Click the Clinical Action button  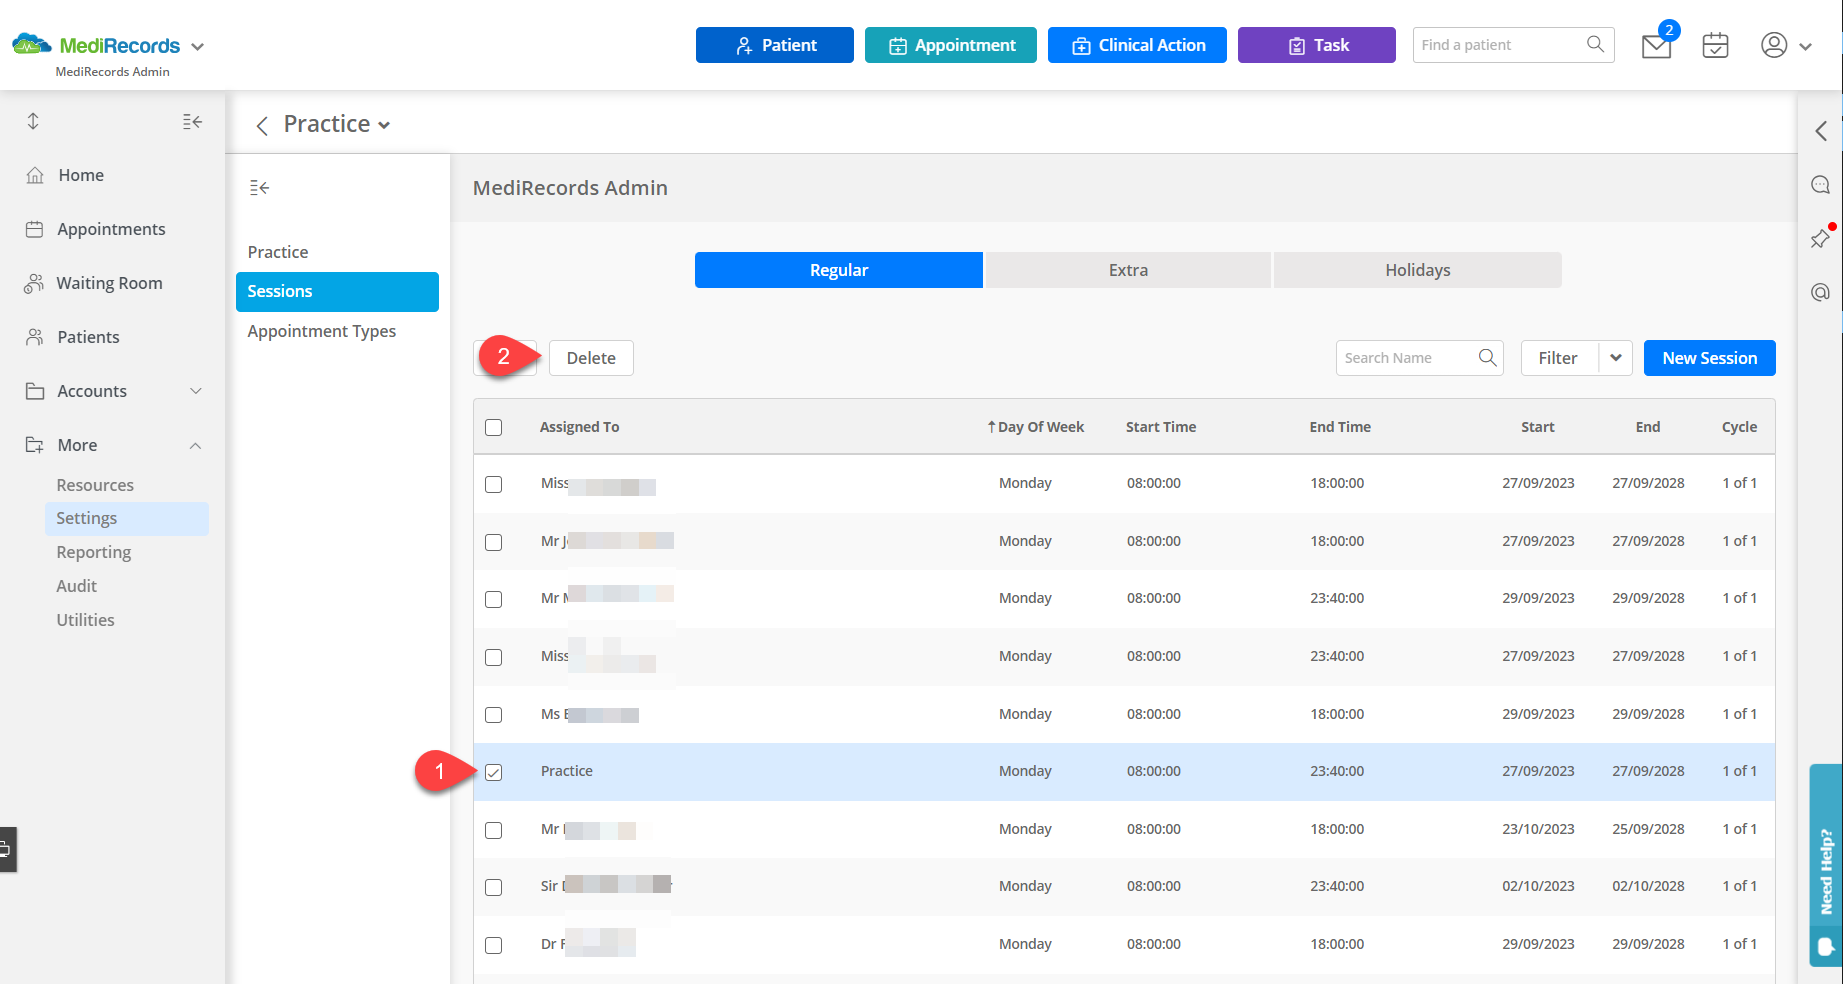click(1137, 45)
